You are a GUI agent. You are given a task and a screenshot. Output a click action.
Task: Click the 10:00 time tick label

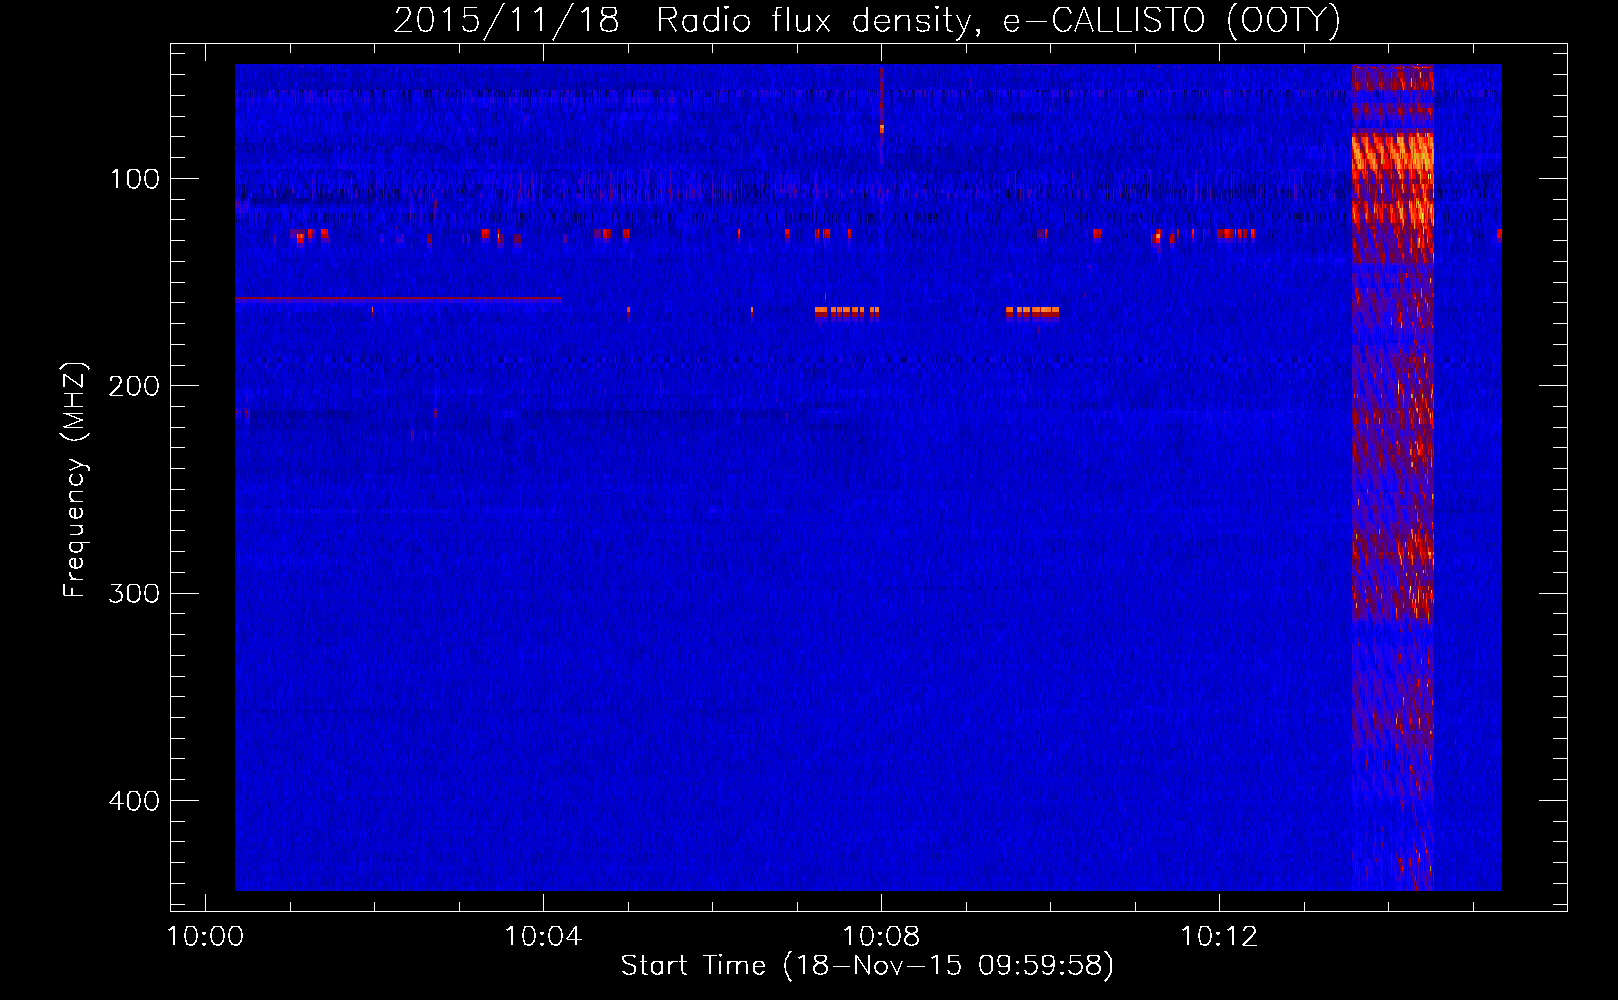[205, 937]
